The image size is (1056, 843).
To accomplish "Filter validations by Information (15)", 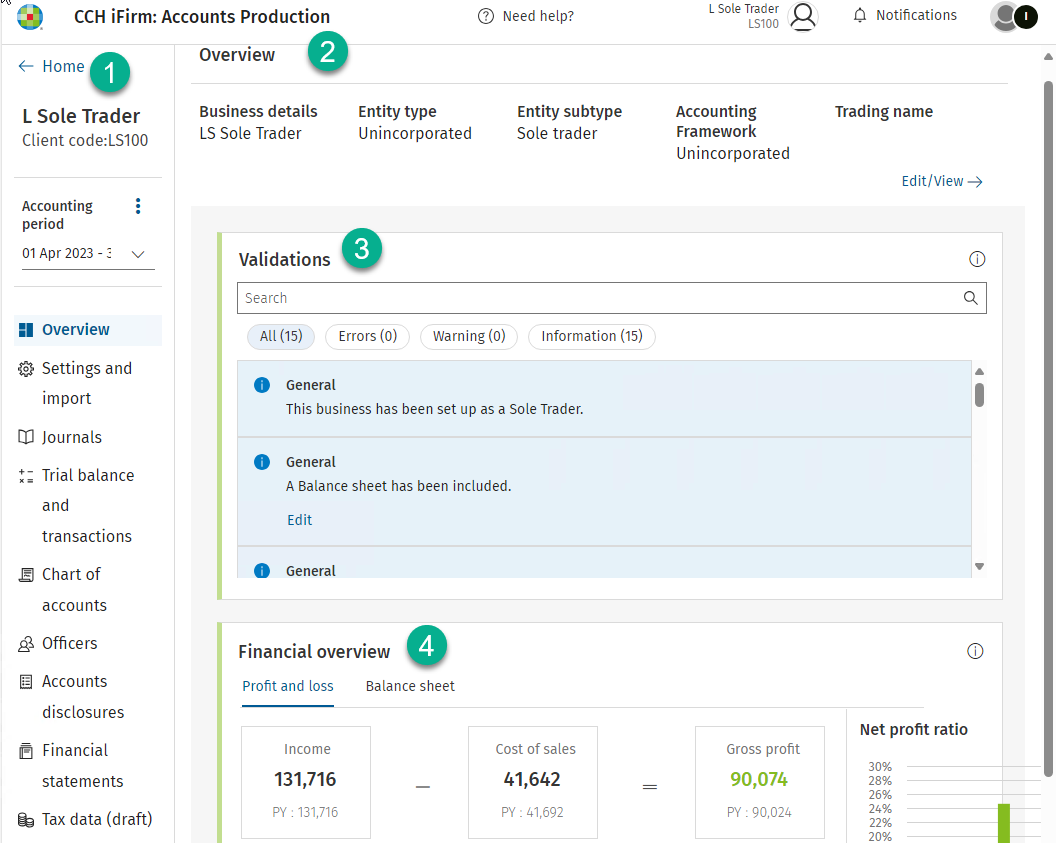I will click(591, 336).
